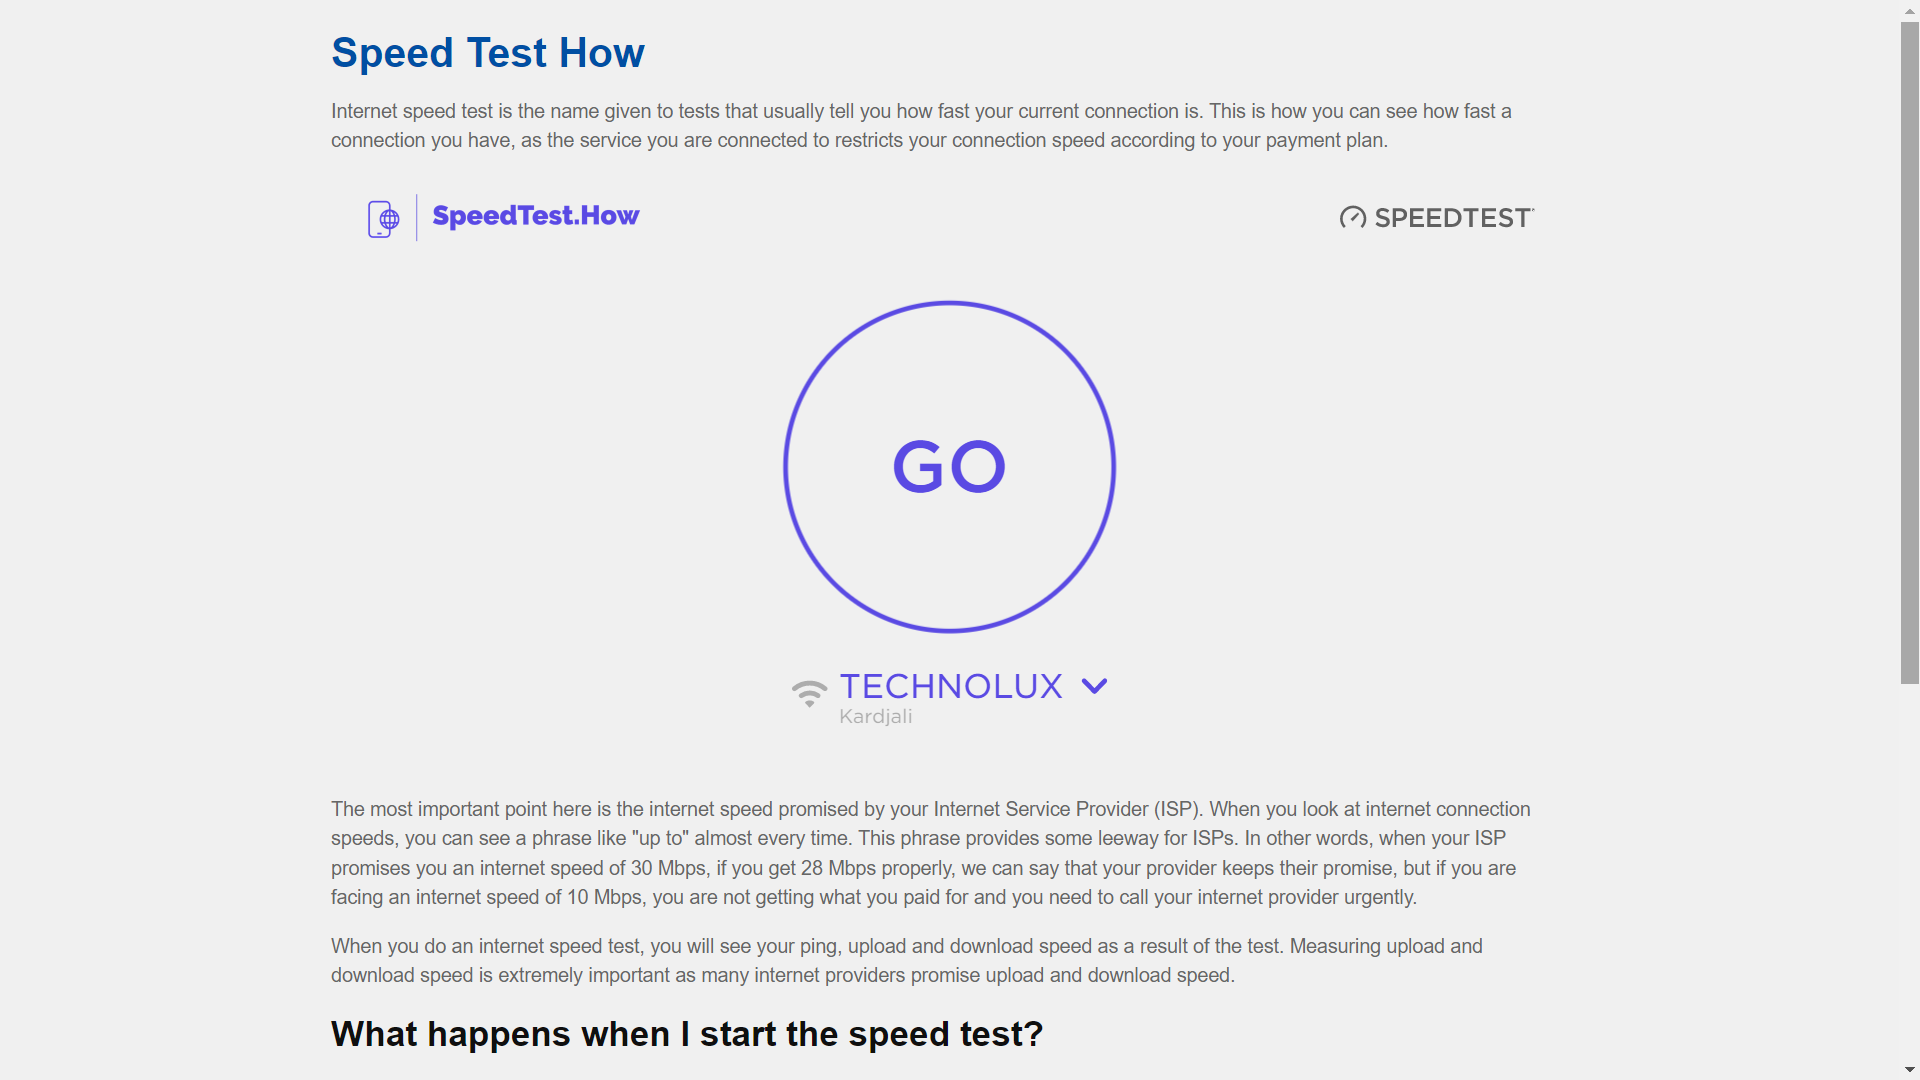This screenshot has height=1080, width=1920.
Task: Click the phone-and-globe SpeedTest.How logo icon
Action: (x=383, y=218)
